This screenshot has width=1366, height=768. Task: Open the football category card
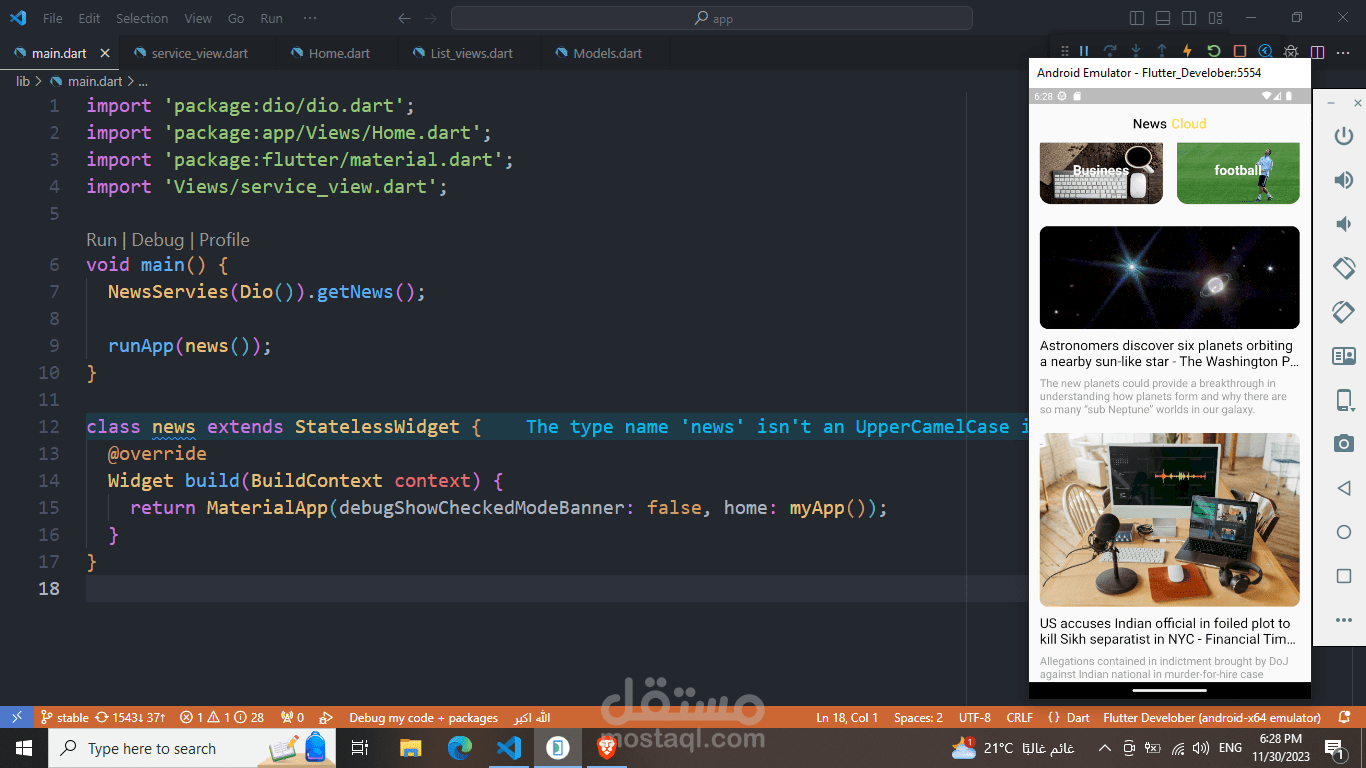coord(1238,173)
